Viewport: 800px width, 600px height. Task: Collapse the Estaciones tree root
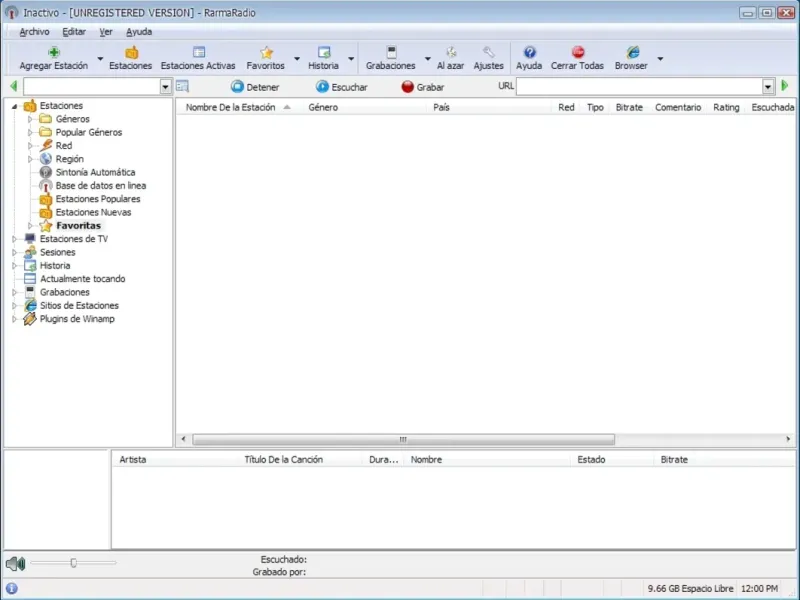click(14, 106)
